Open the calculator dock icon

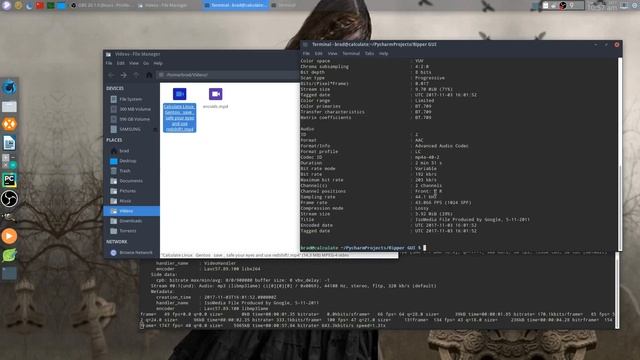click(9, 161)
